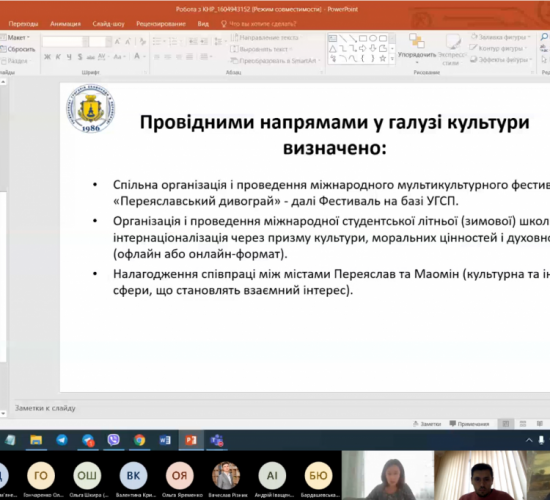The width and height of the screenshot is (550, 500).
Task: Launch Google Chrome from taskbar
Action: click(139, 440)
